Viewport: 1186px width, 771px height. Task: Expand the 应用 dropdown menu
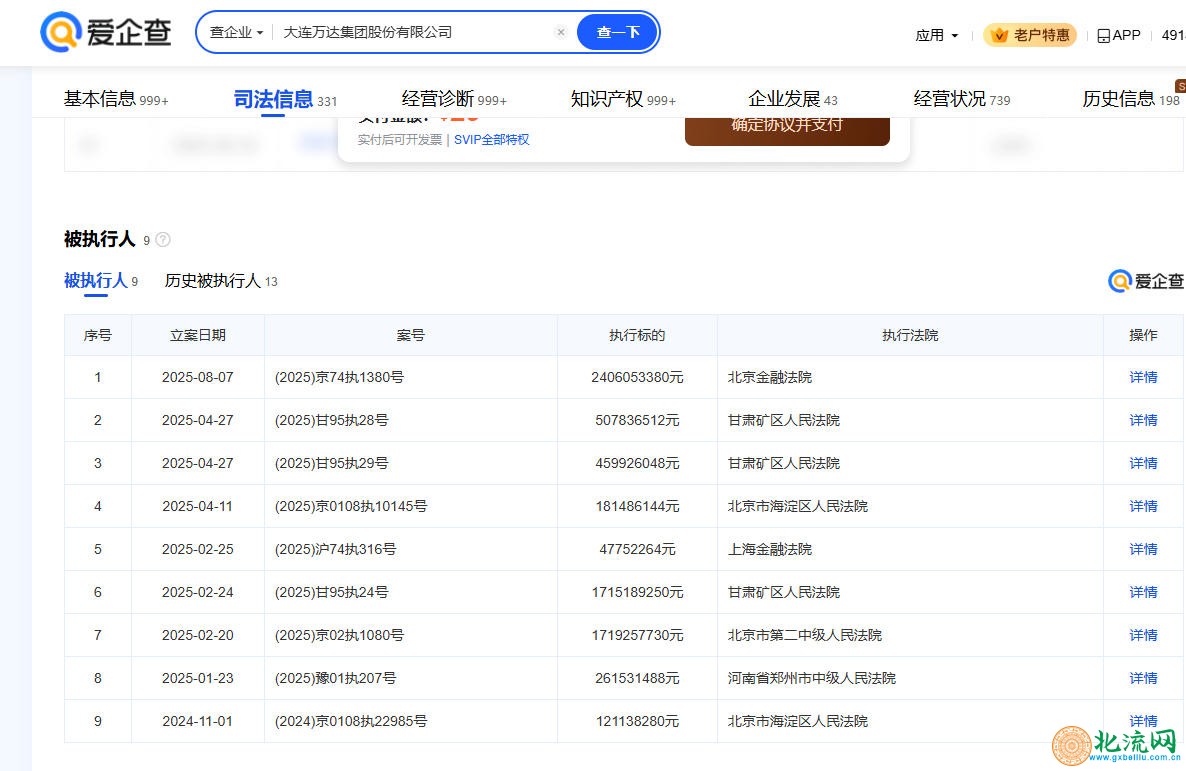click(936, 35)
